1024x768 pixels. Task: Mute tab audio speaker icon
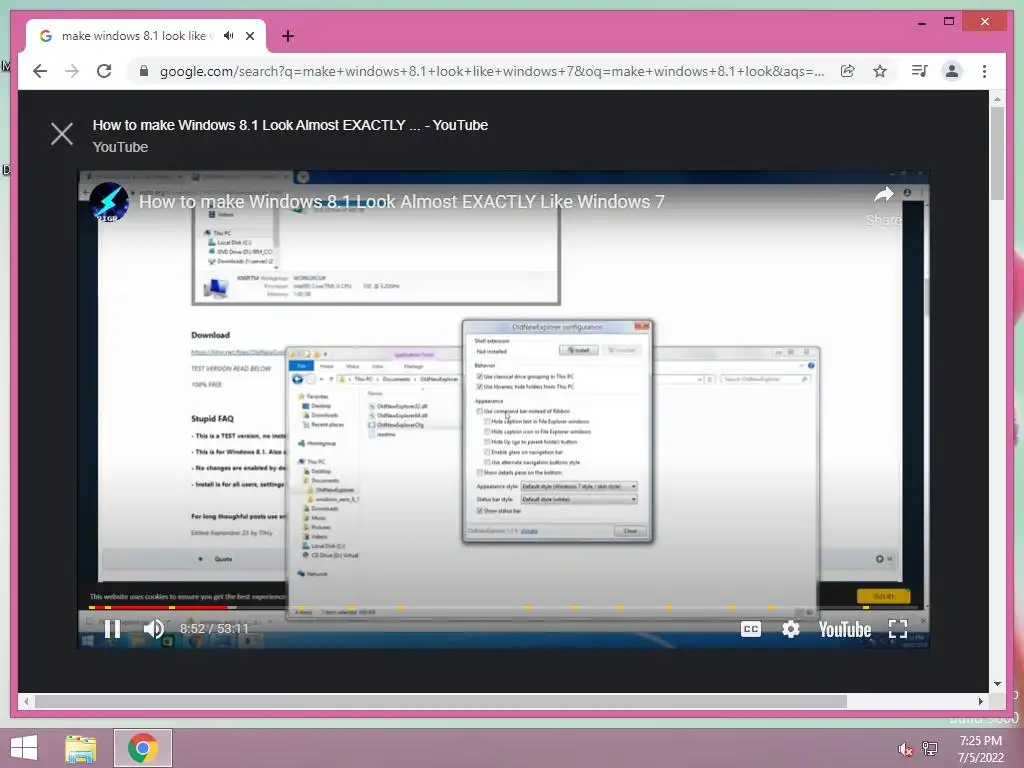pos(229,36)
